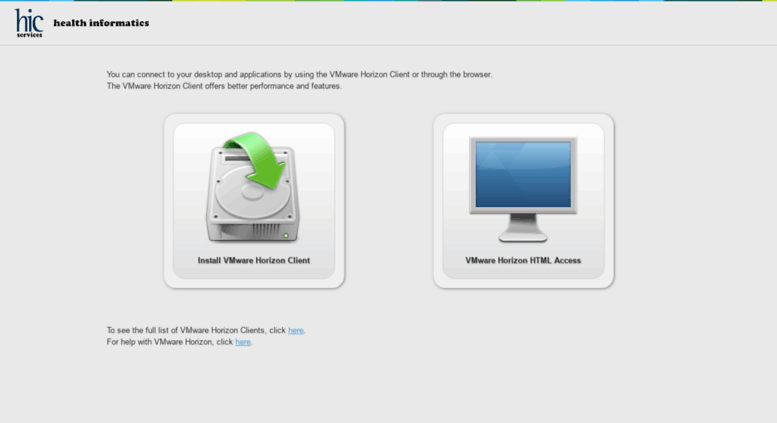The height and width of the screenshot is (423, 777).
Task: Click the 'To see the full list' text
Action: pyautogui.click(x=196, y=330)
